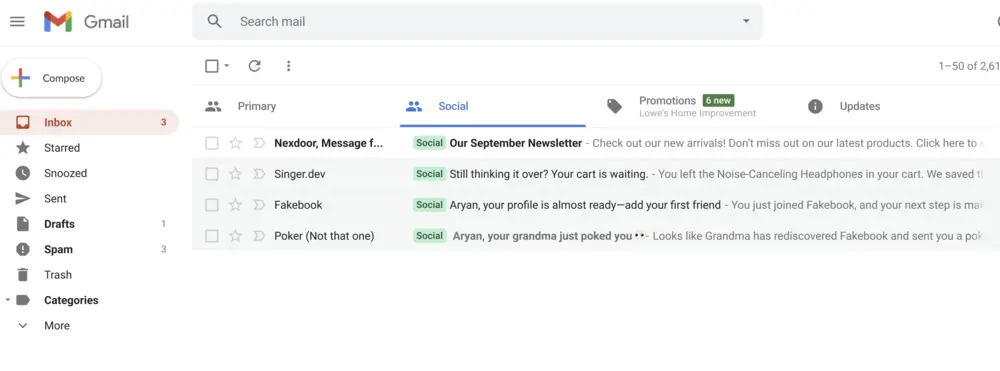This screenshot has width=1000, height=371.
Task: Click the refresh mail icon
Action: 254,66
